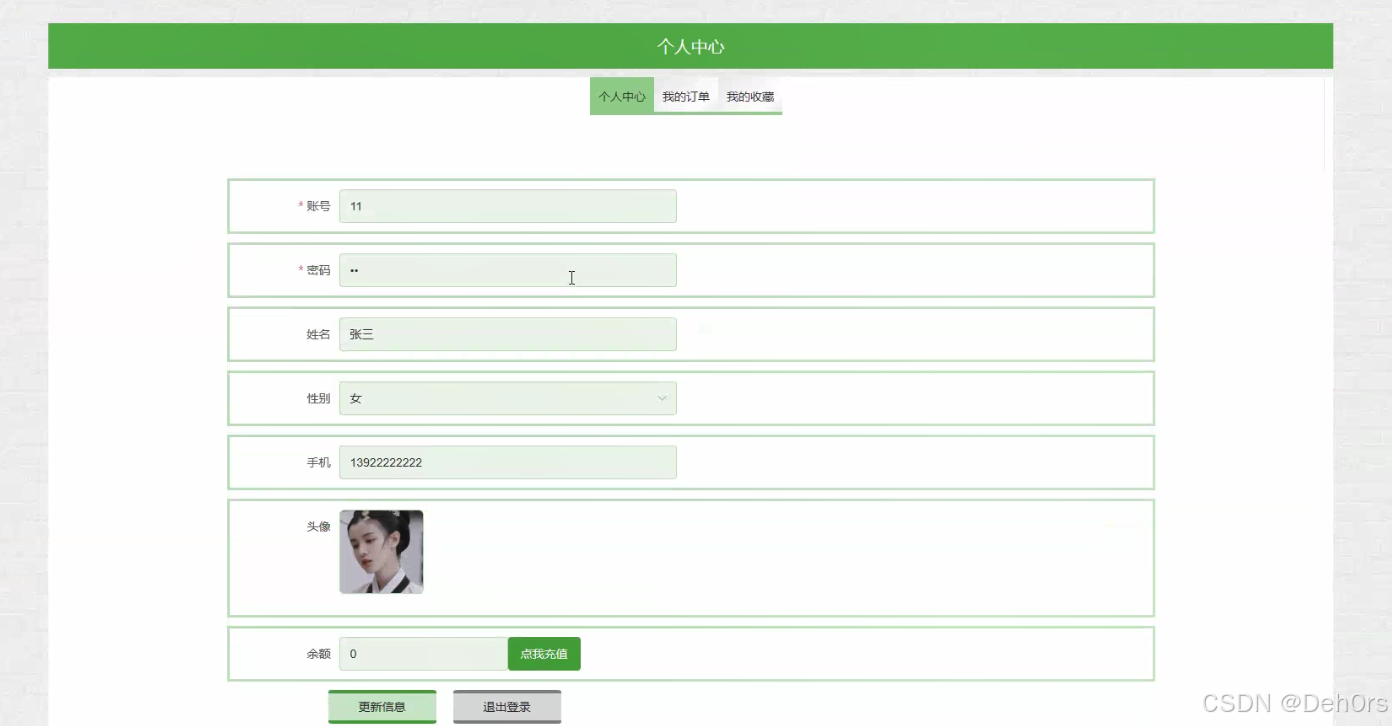Image resolution: width=1392 pixels, height=726 pixels.
Task: Click the 个人中心 page header title
Action: pyautogui.click(x=690, y=46)
